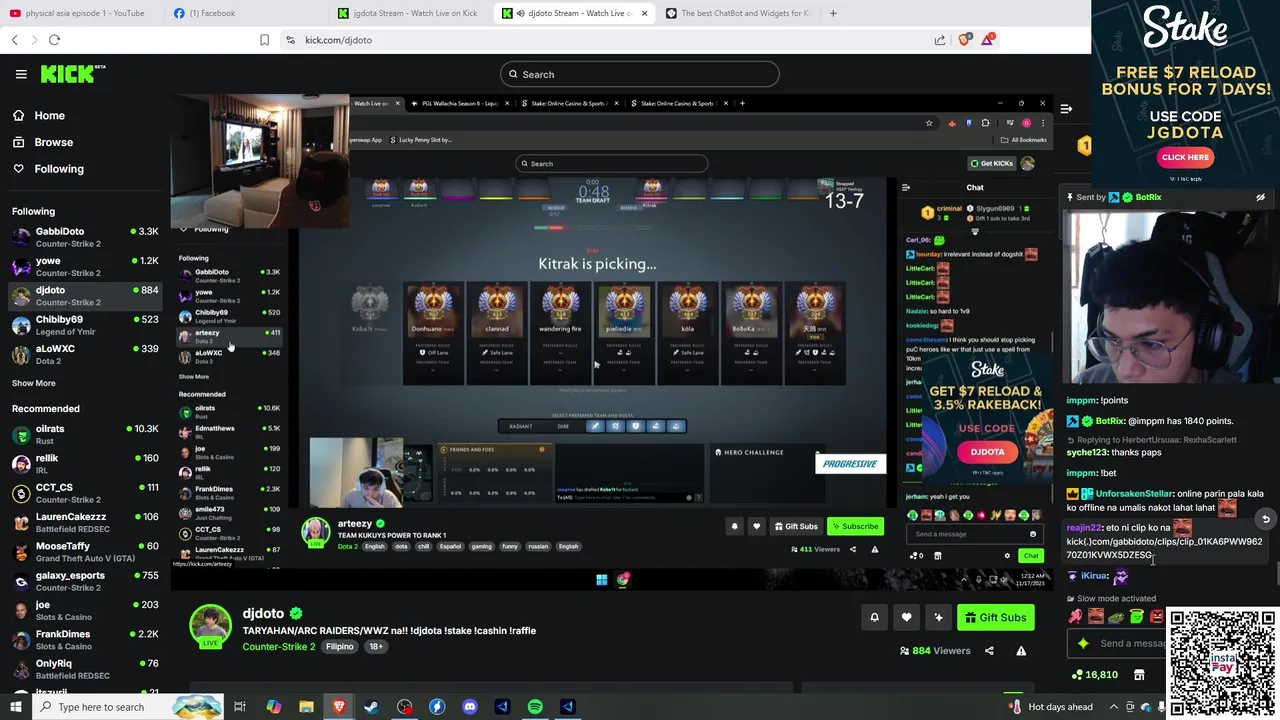Open a new browser tab

[833, 13]
